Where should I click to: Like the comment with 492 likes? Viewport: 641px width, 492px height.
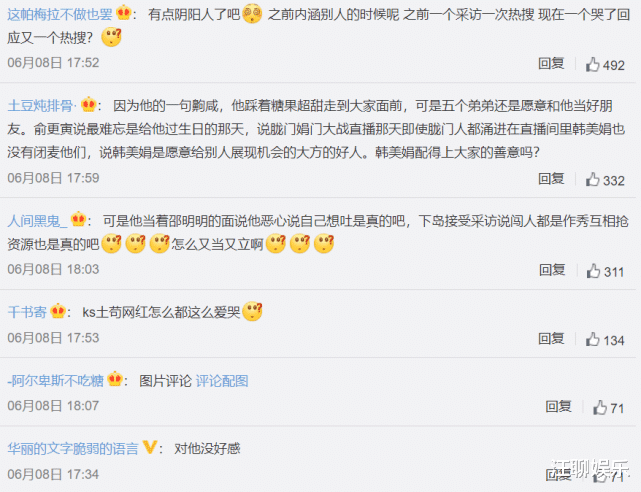tap(592, 65)
